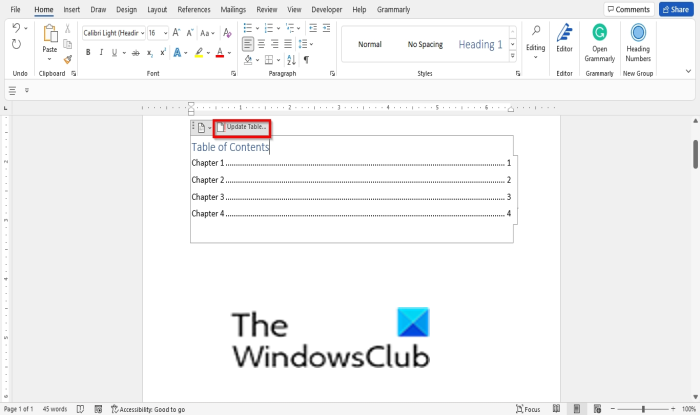
Task: Apply the No Spacing style
Action: (425, 44)
